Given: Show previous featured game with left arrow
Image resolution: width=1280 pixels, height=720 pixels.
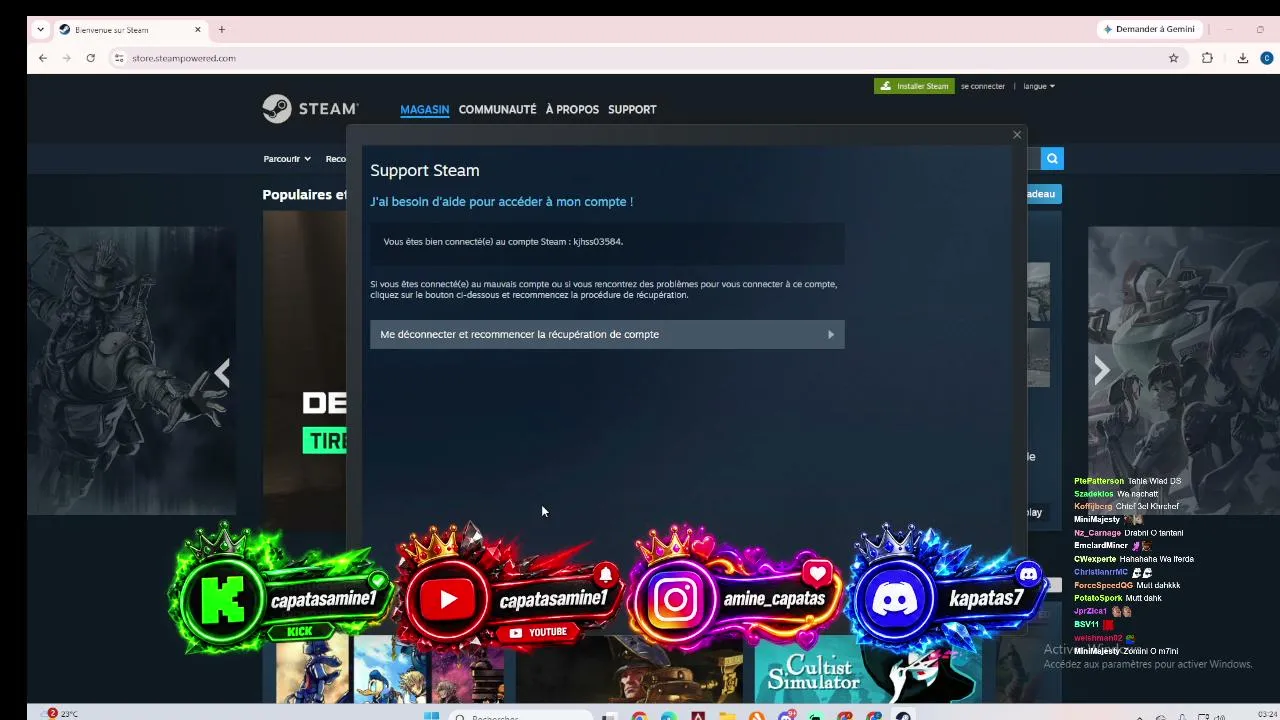Looking at the screenshot, I should coord(222,372).
